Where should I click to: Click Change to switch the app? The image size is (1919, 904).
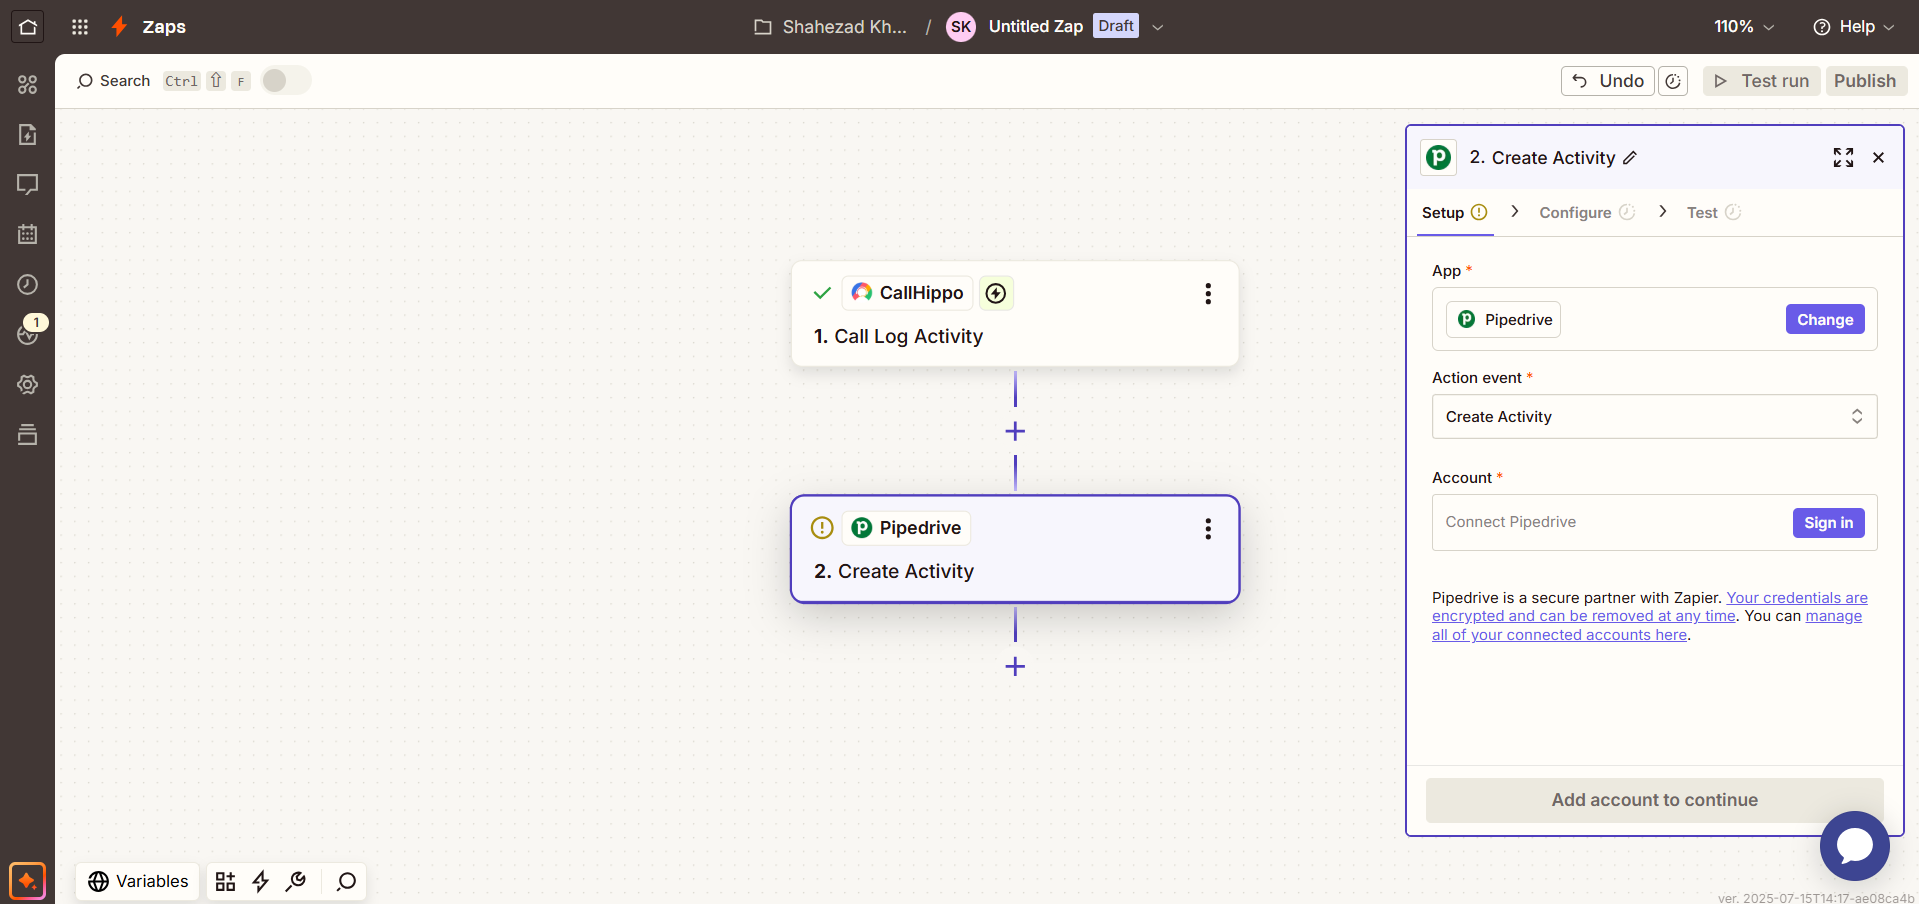pyautogui.click(x=1825, y=320)
